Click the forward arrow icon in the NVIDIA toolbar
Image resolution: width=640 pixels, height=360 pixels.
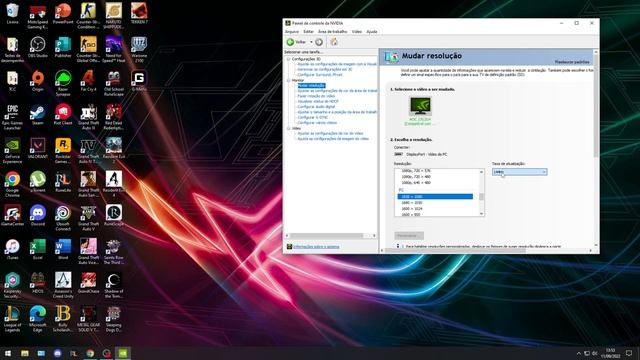tap(319, 42)
